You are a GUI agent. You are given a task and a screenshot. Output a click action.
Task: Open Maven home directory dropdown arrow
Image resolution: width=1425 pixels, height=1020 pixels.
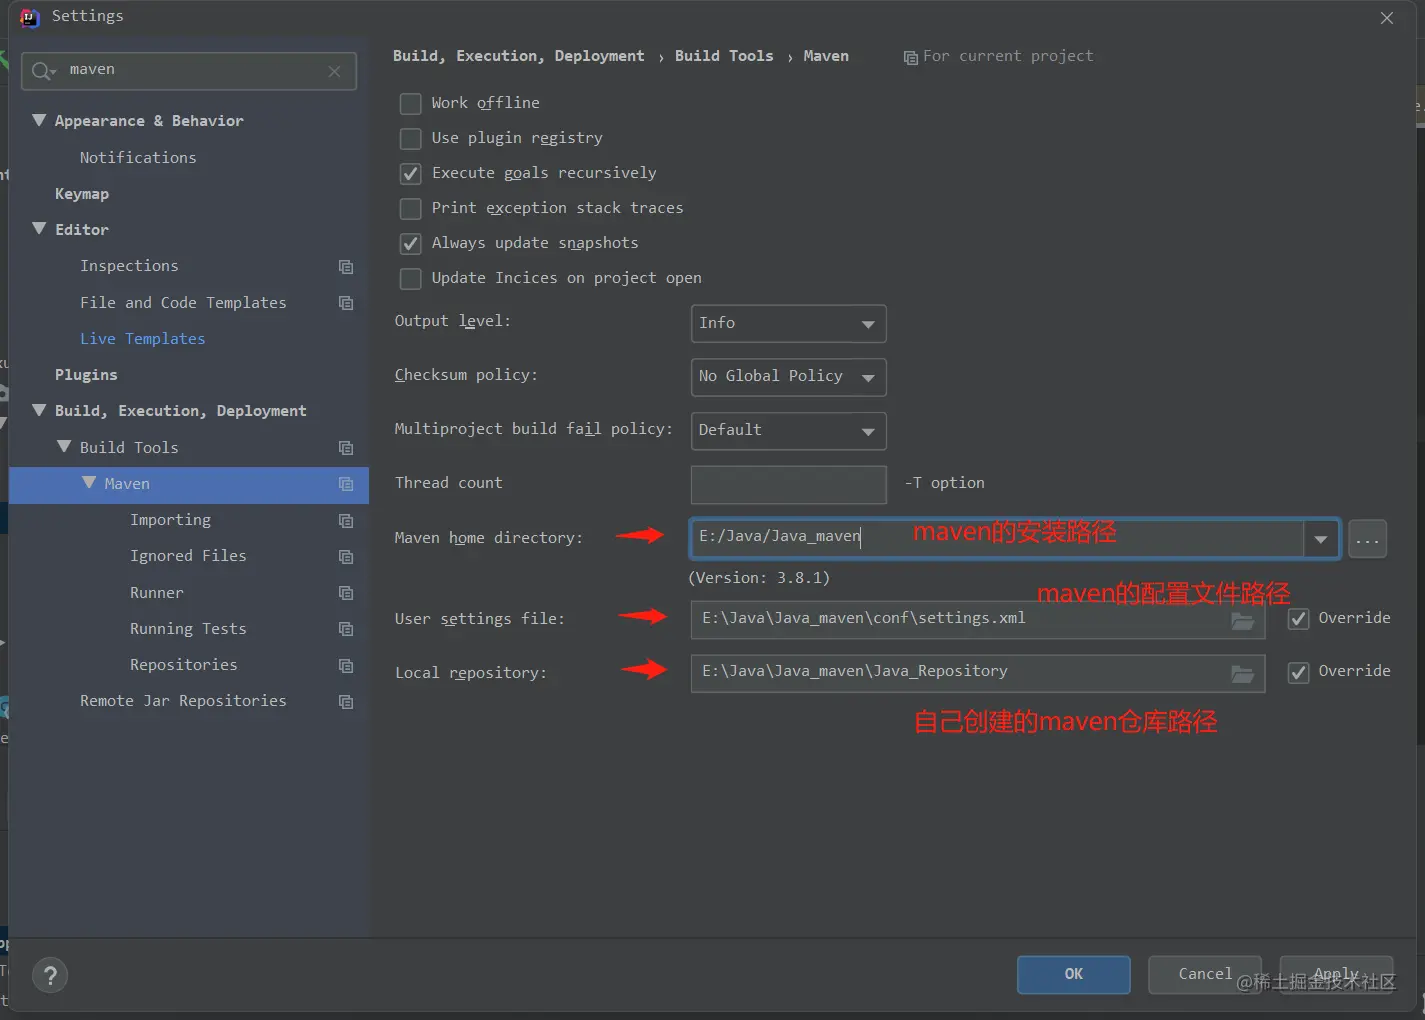point(1320,540)
